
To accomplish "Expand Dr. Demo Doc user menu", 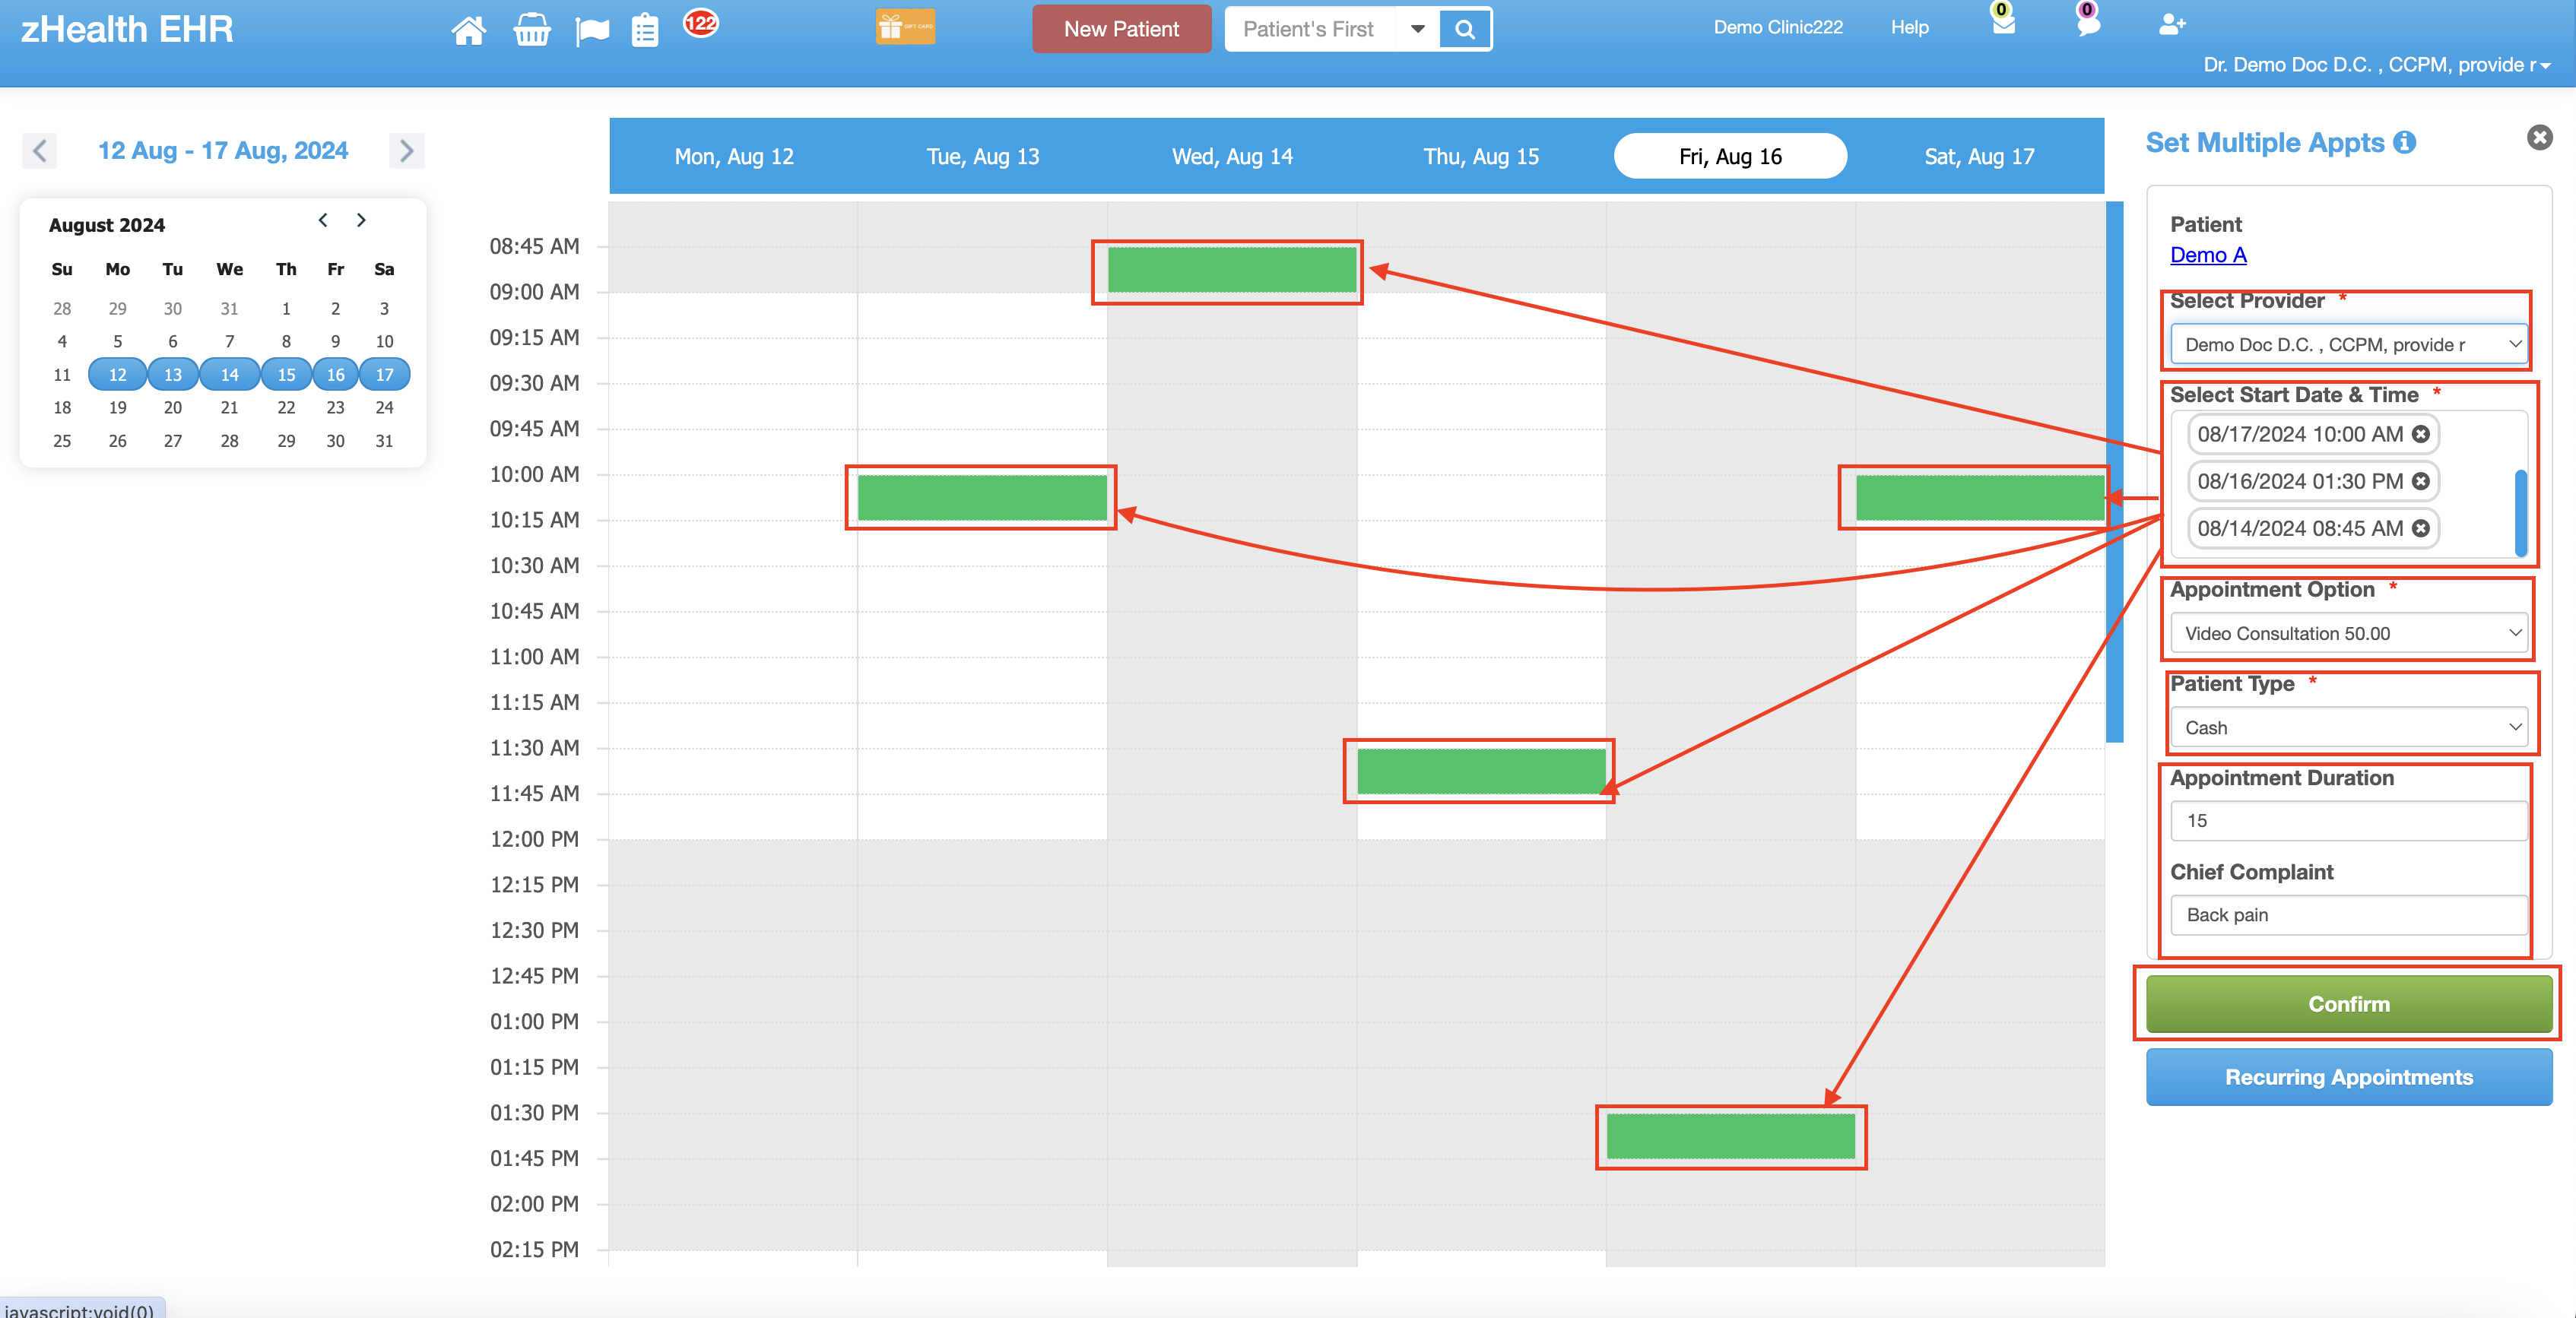I will pos(2376,65).
